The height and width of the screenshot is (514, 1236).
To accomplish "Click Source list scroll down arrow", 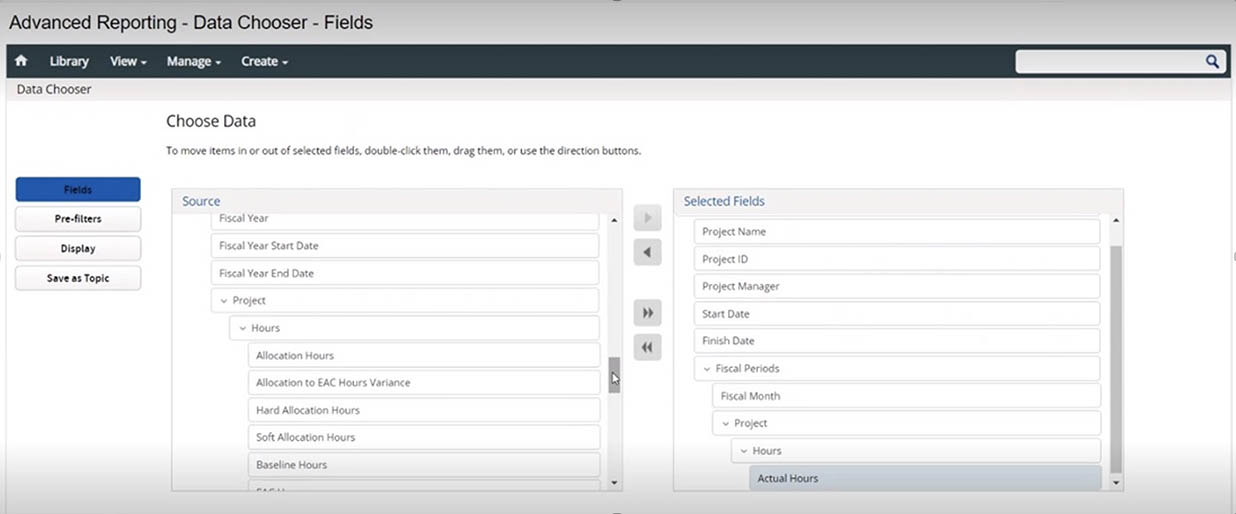I will (x=615, y=483).
